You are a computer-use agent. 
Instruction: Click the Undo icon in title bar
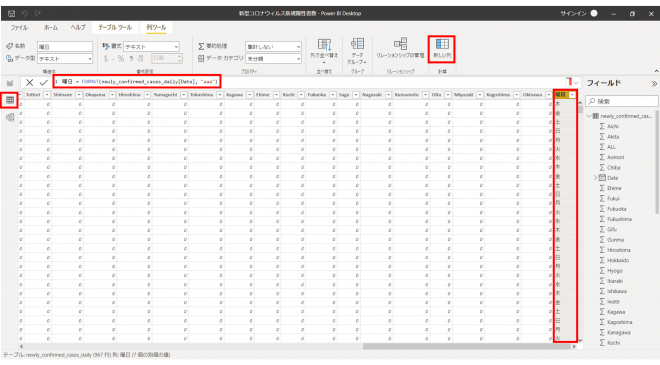(24, 13)
